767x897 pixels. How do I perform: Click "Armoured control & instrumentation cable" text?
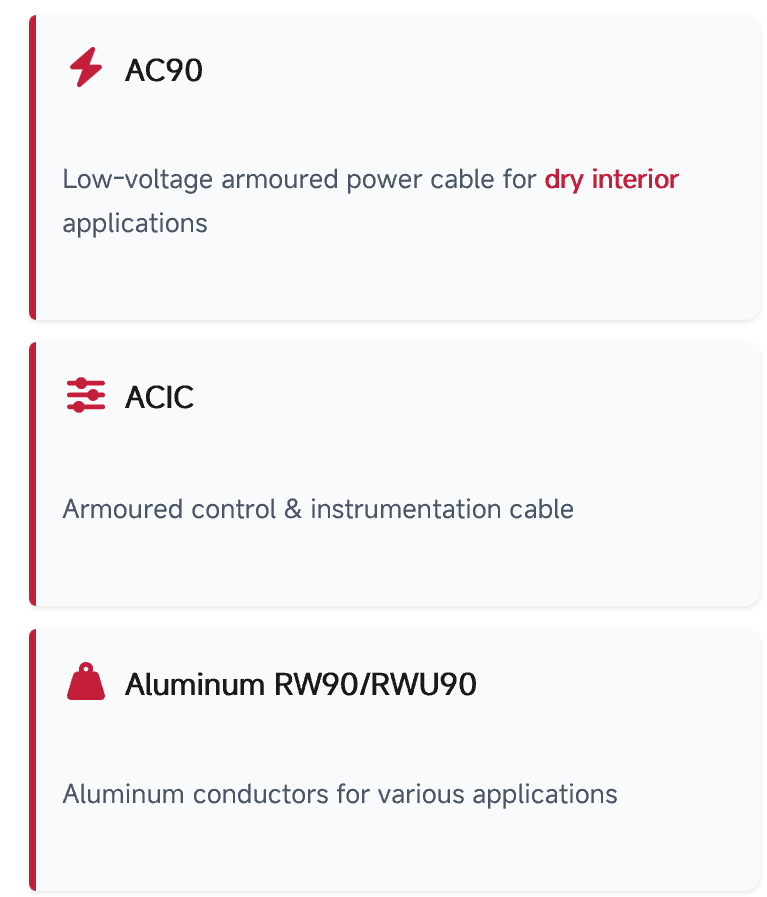tap(318, 509)
